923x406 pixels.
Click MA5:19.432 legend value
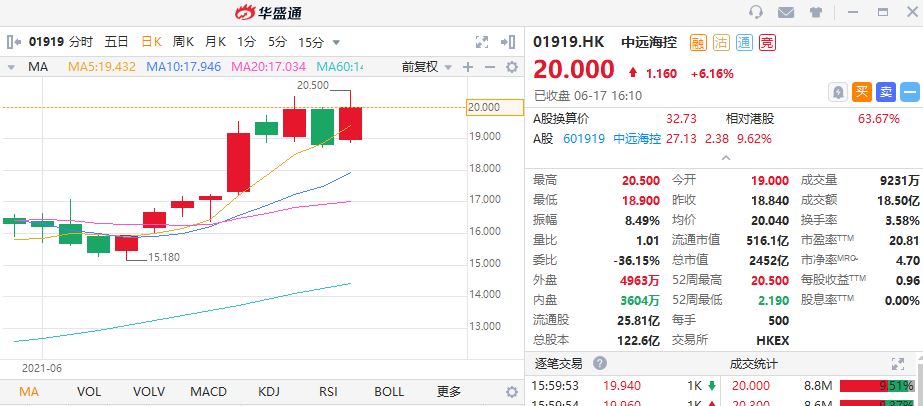tap(102, 67)
